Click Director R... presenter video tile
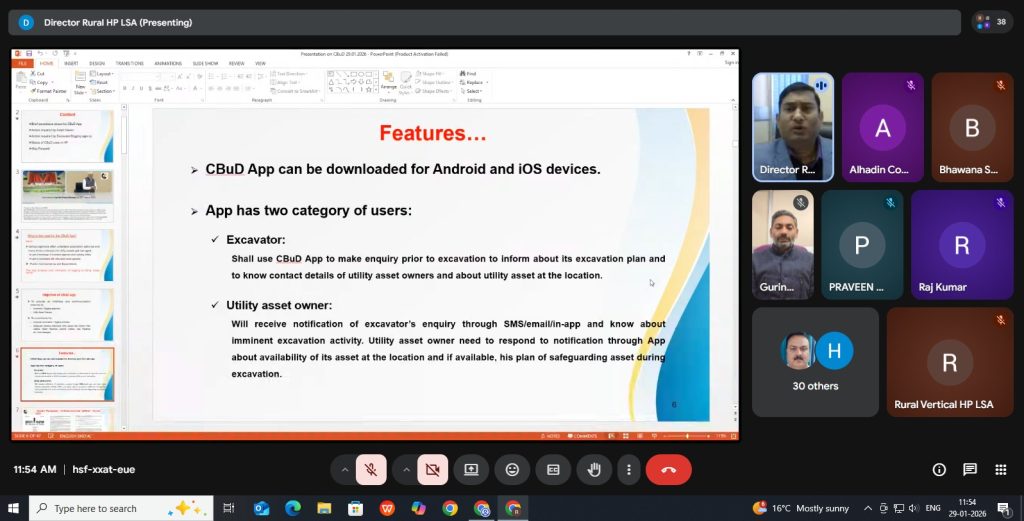 tap(793, 127)
